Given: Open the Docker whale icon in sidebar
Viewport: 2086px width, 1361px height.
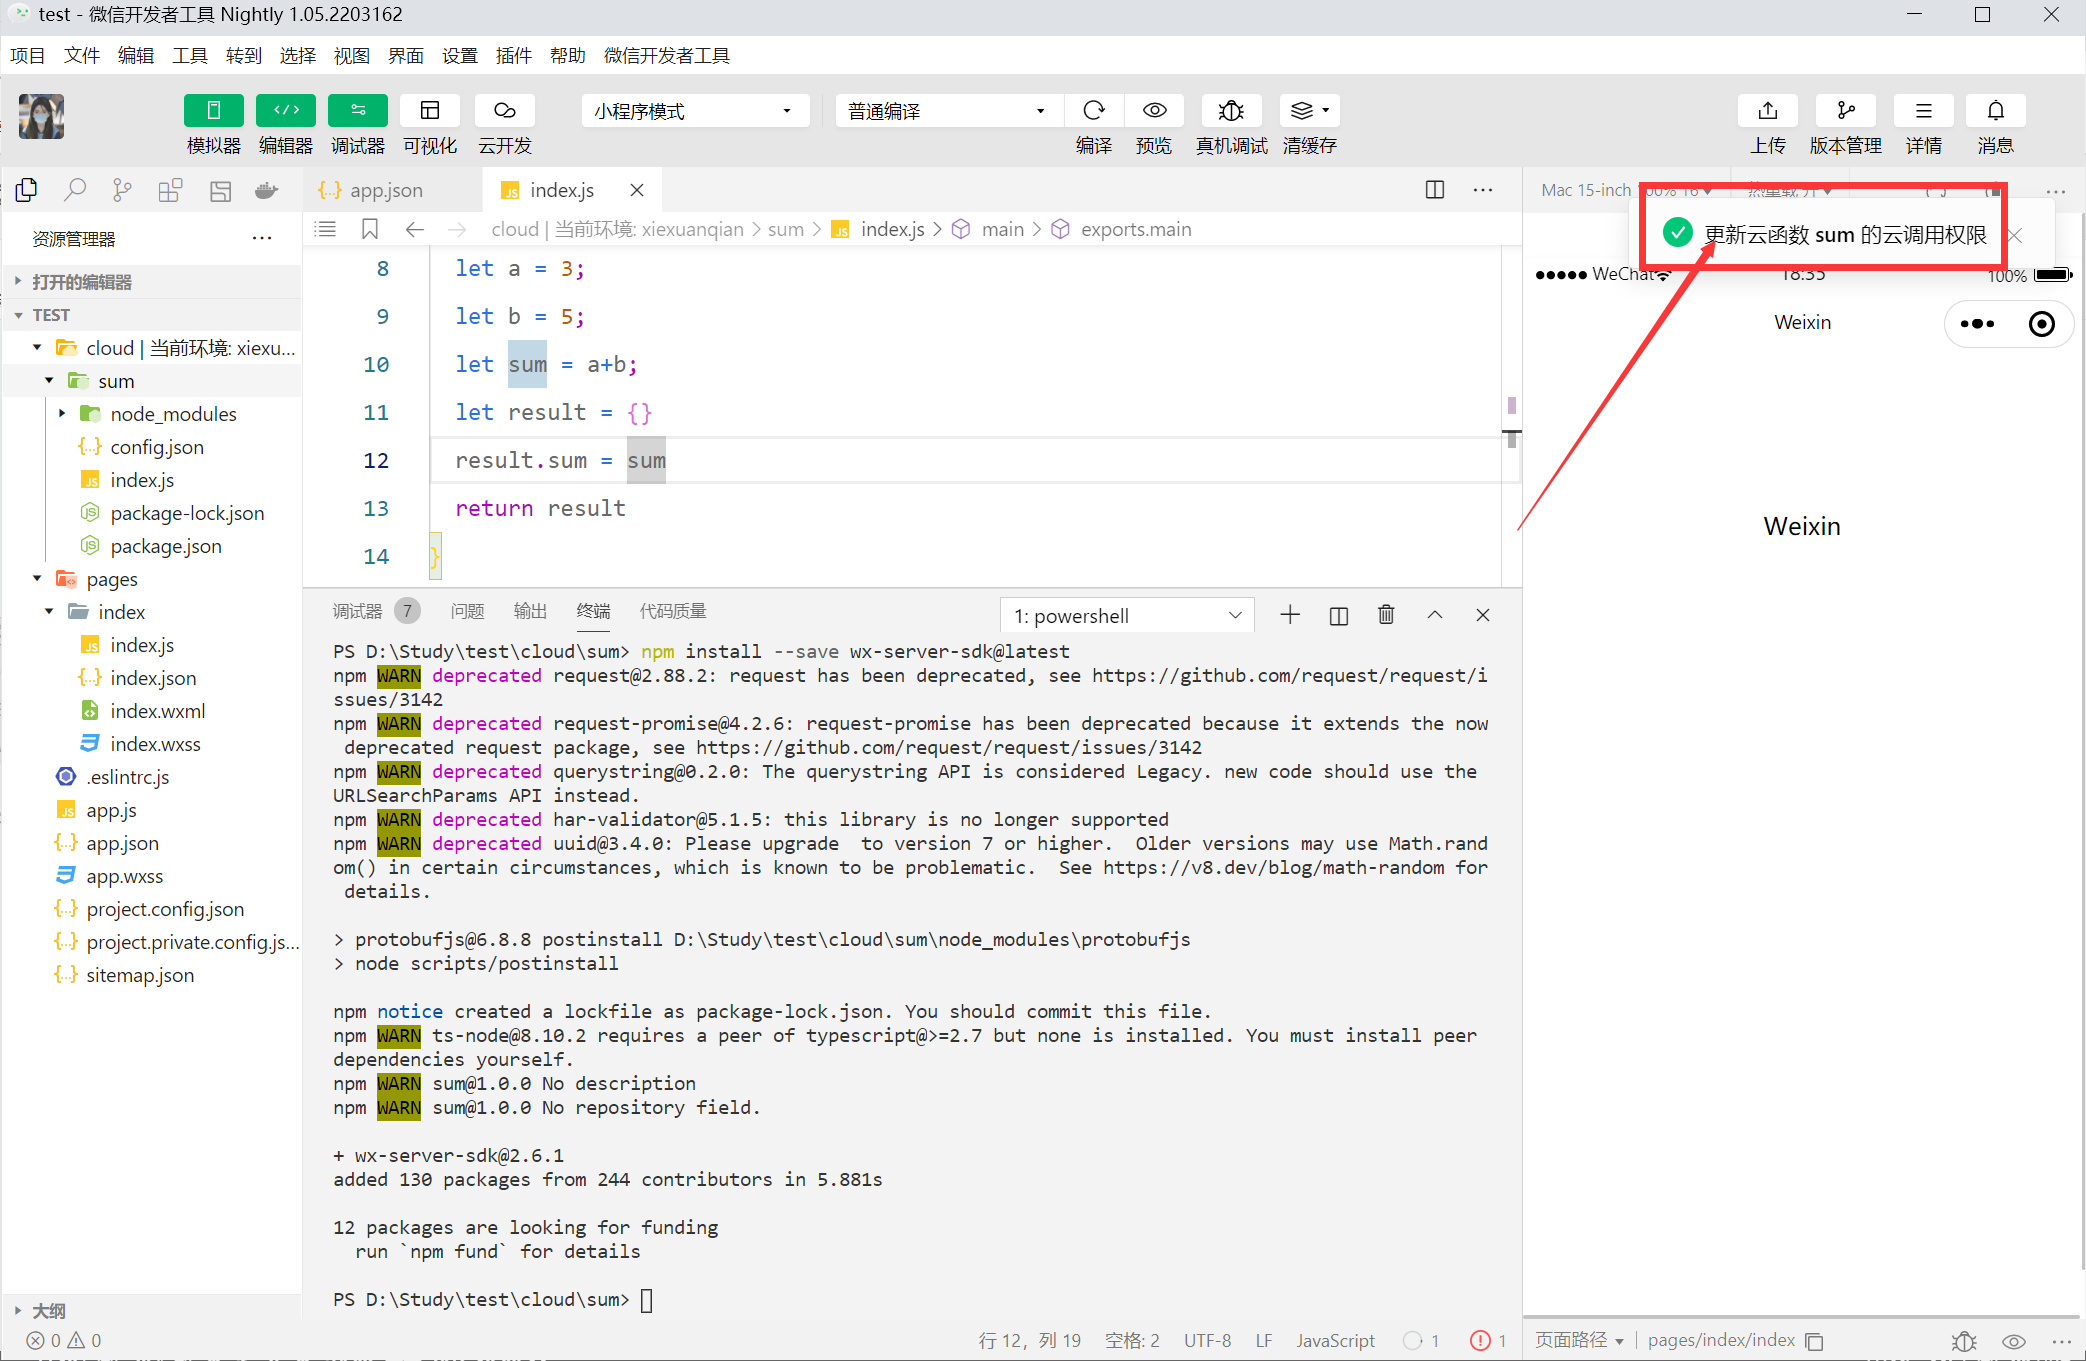Looking at the screenshot, I should pyautogui.click(x=266, y=190).
